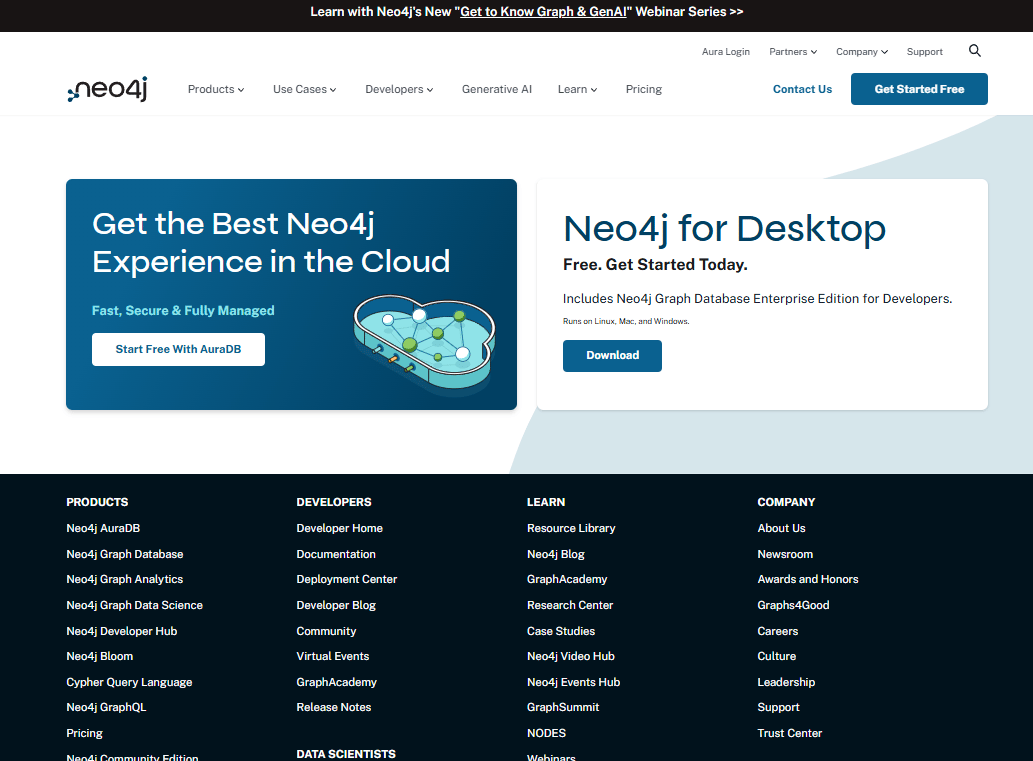The width and height of the screenshot is (1033, 761).
Task: Open Neo4j Bloom footer link
Action: 99,656
